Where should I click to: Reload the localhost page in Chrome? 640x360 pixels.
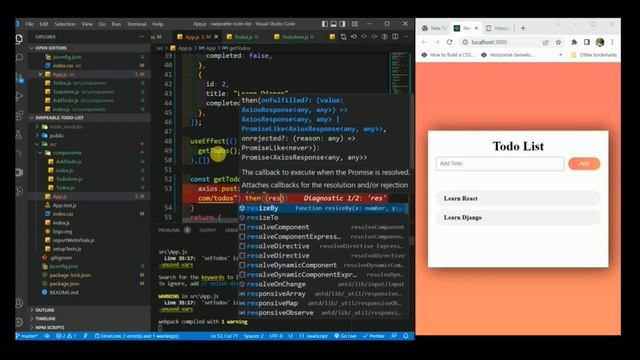[449, 42]
